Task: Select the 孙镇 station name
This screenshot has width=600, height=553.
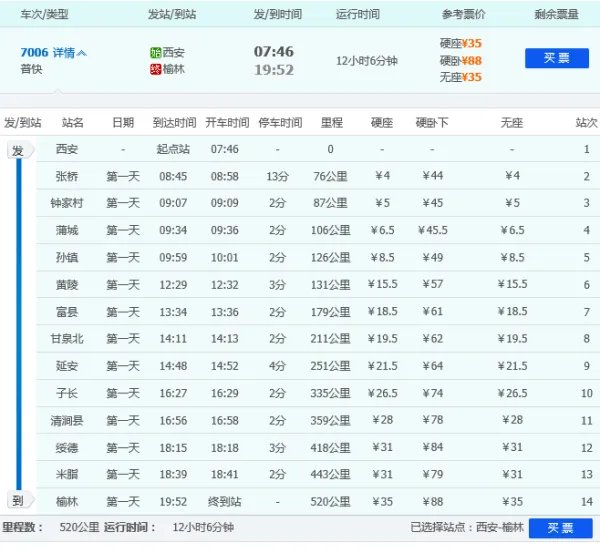Action: [x=67, y=257]
